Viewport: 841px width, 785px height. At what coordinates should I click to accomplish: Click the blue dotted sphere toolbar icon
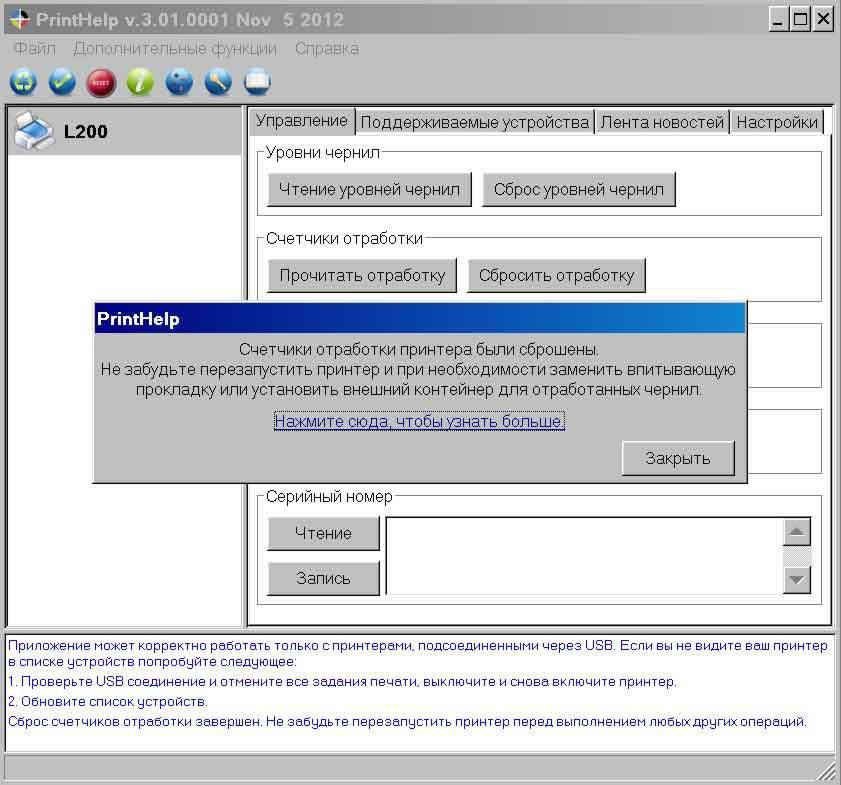(179, 82)
